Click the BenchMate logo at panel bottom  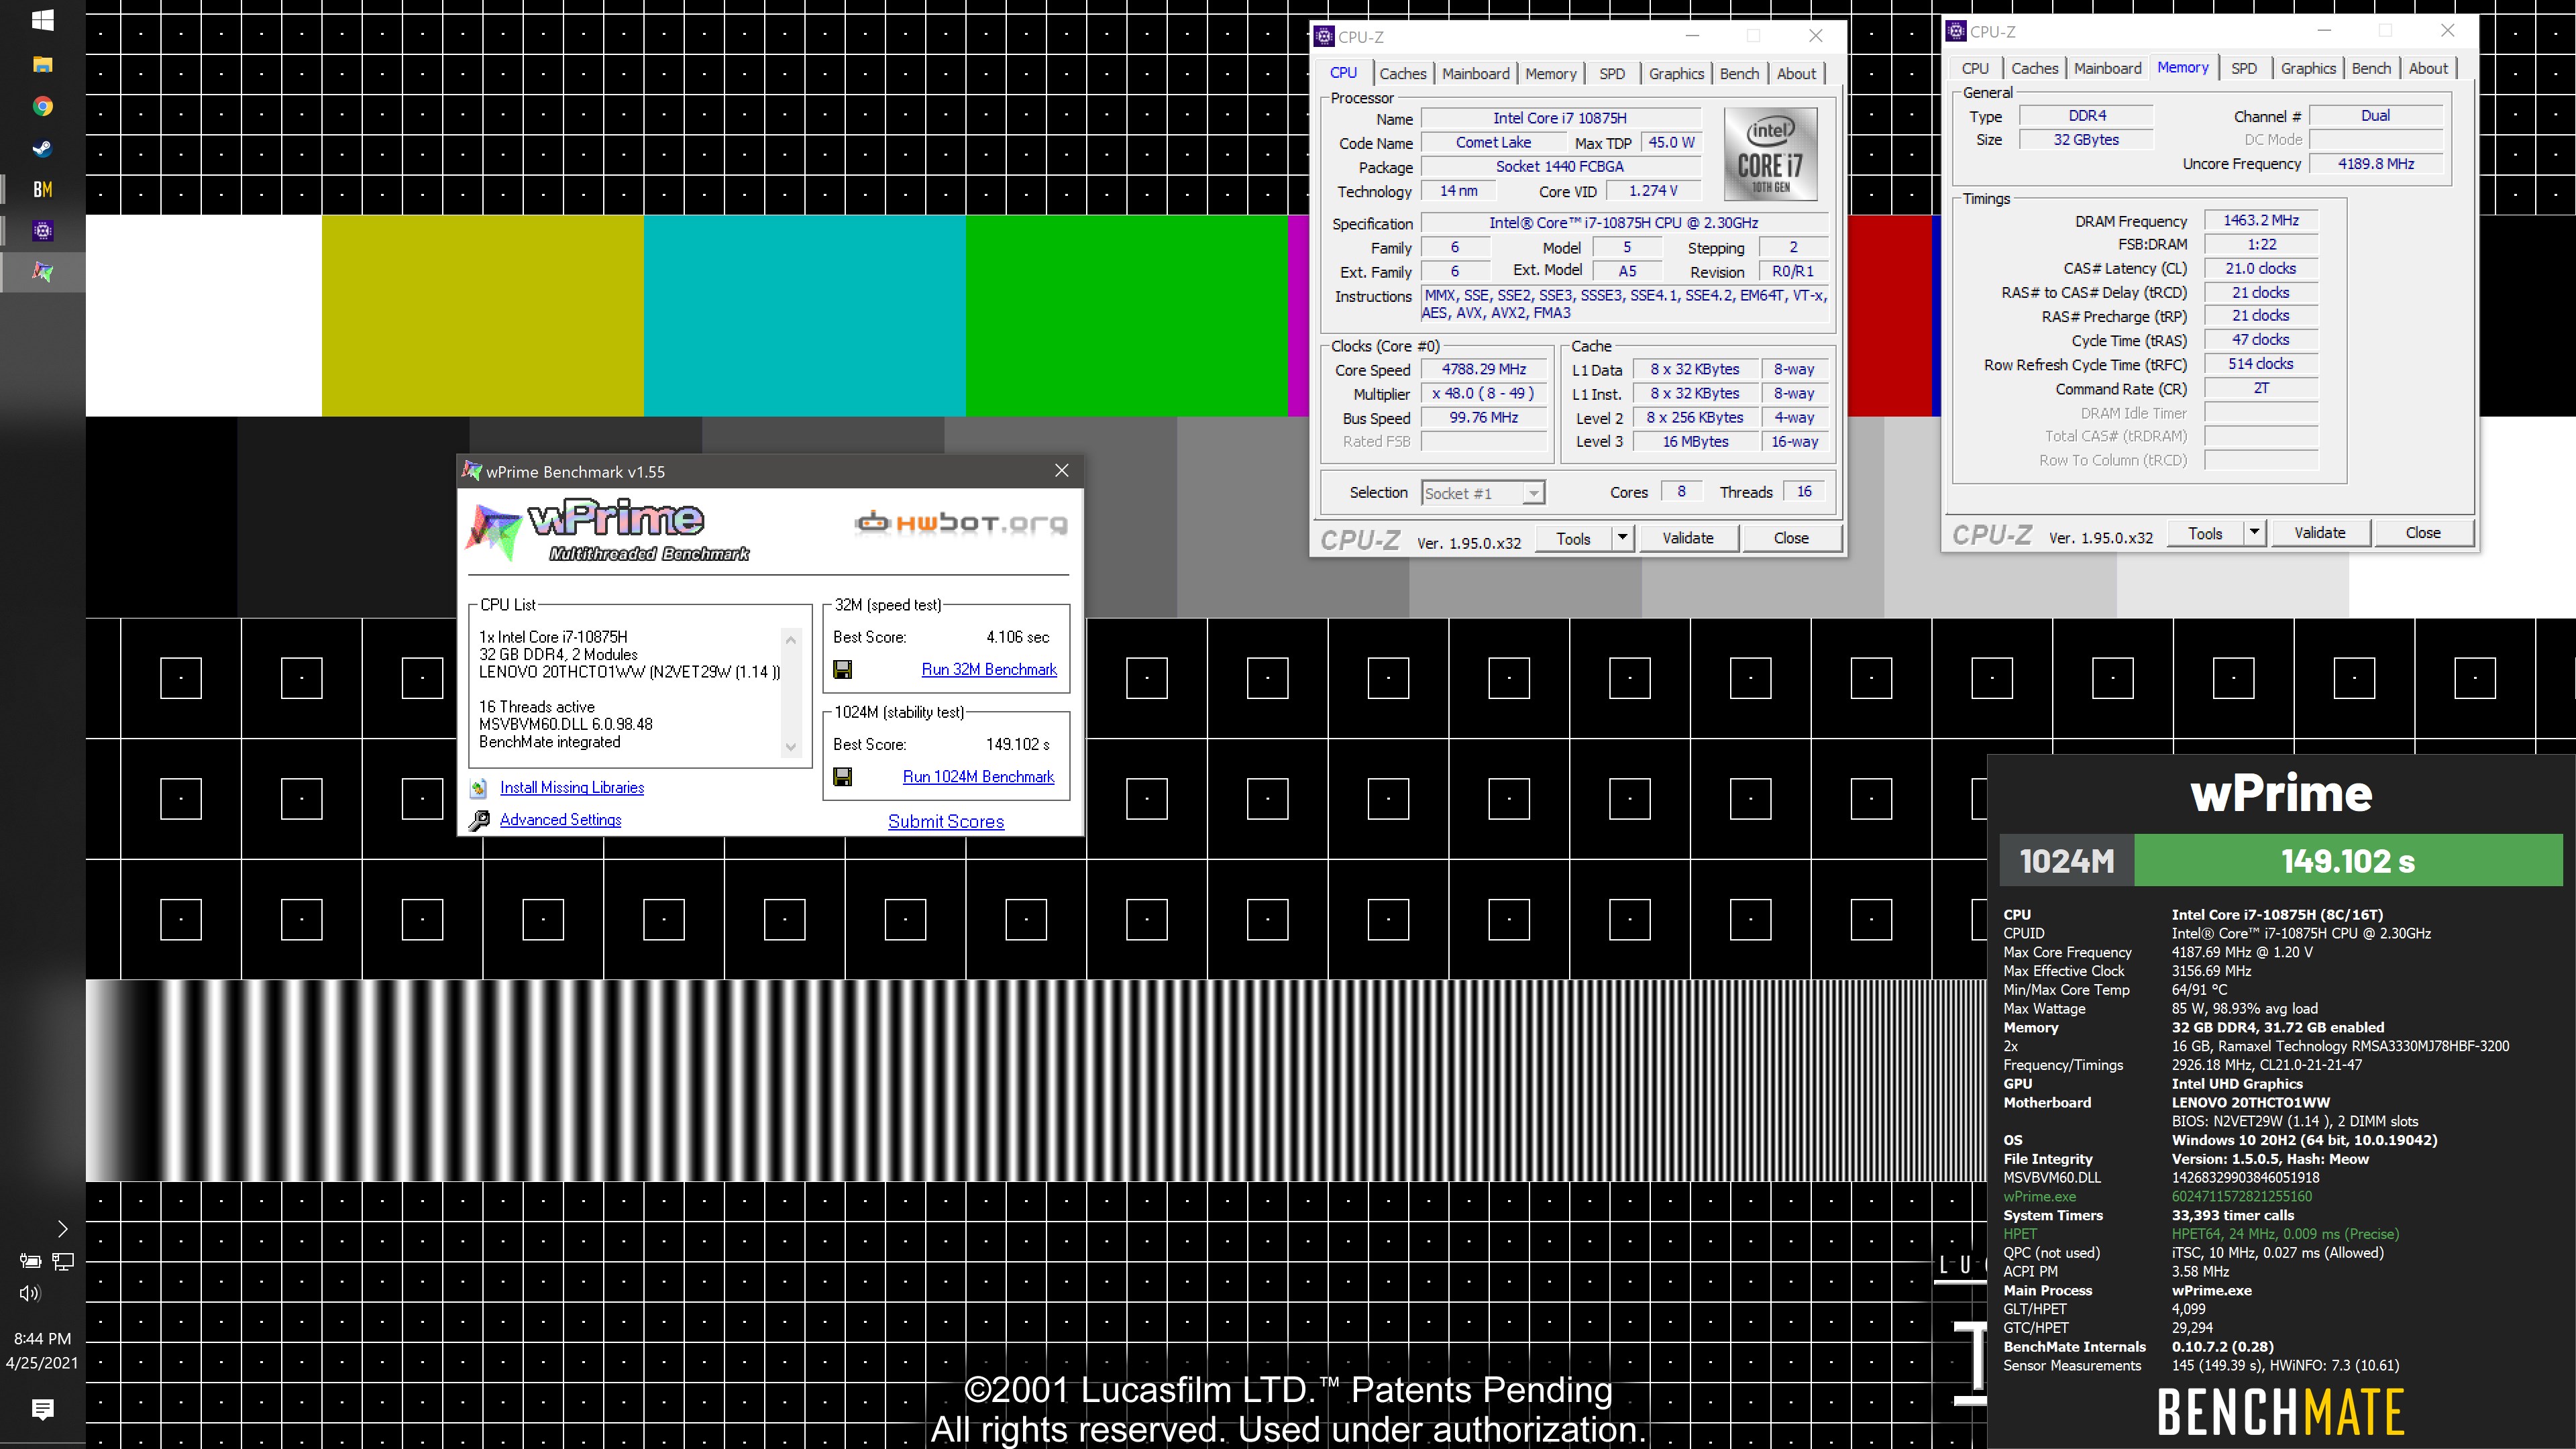[2280, 1412]
